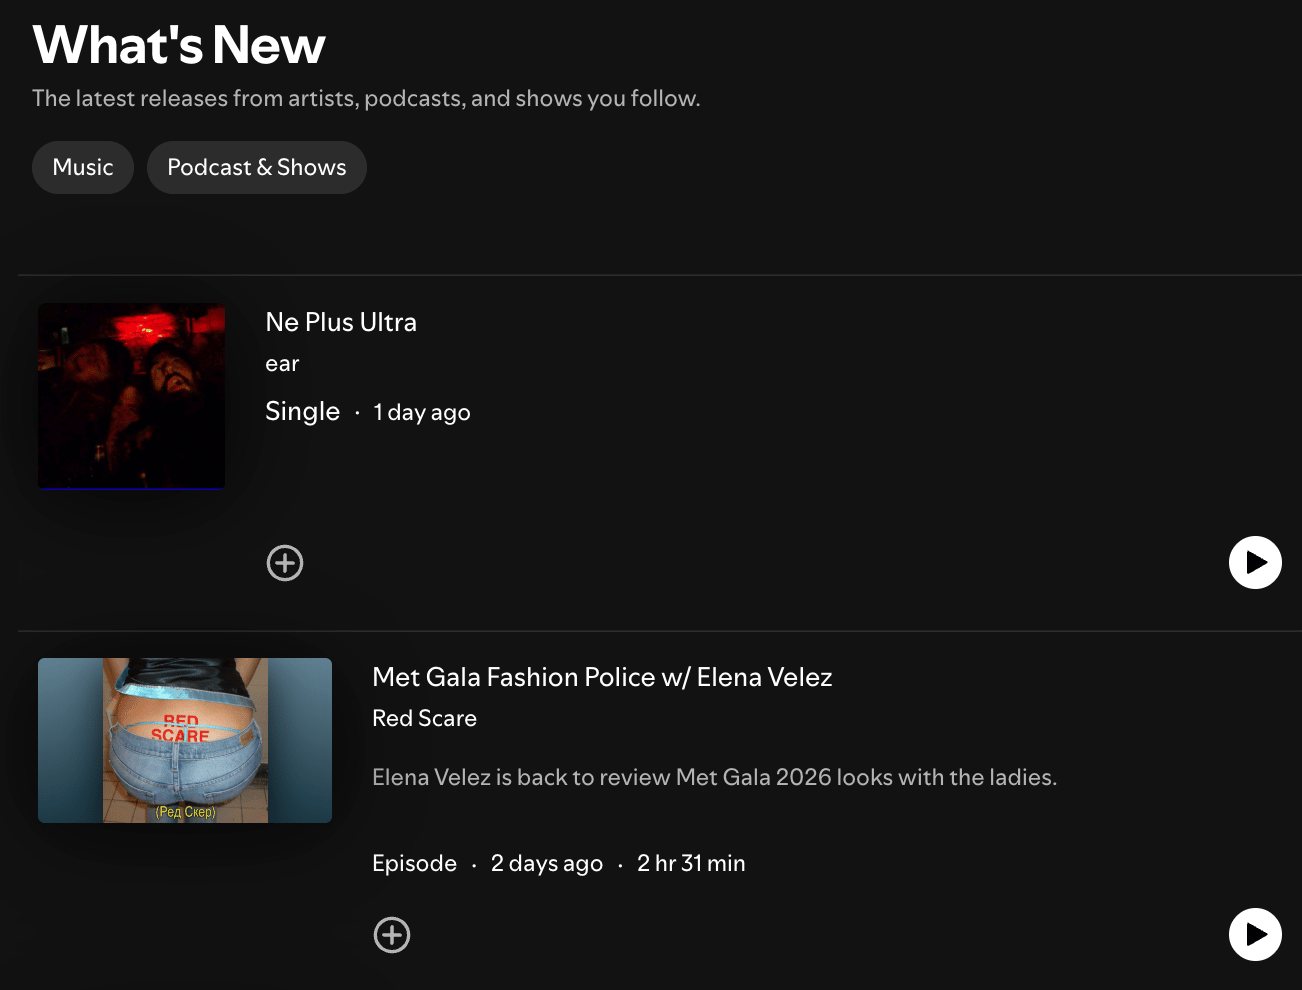Click the 'latest releases' subtitle text
Viewport: 1302px width, 990px height.
click(x=366, y=98)
